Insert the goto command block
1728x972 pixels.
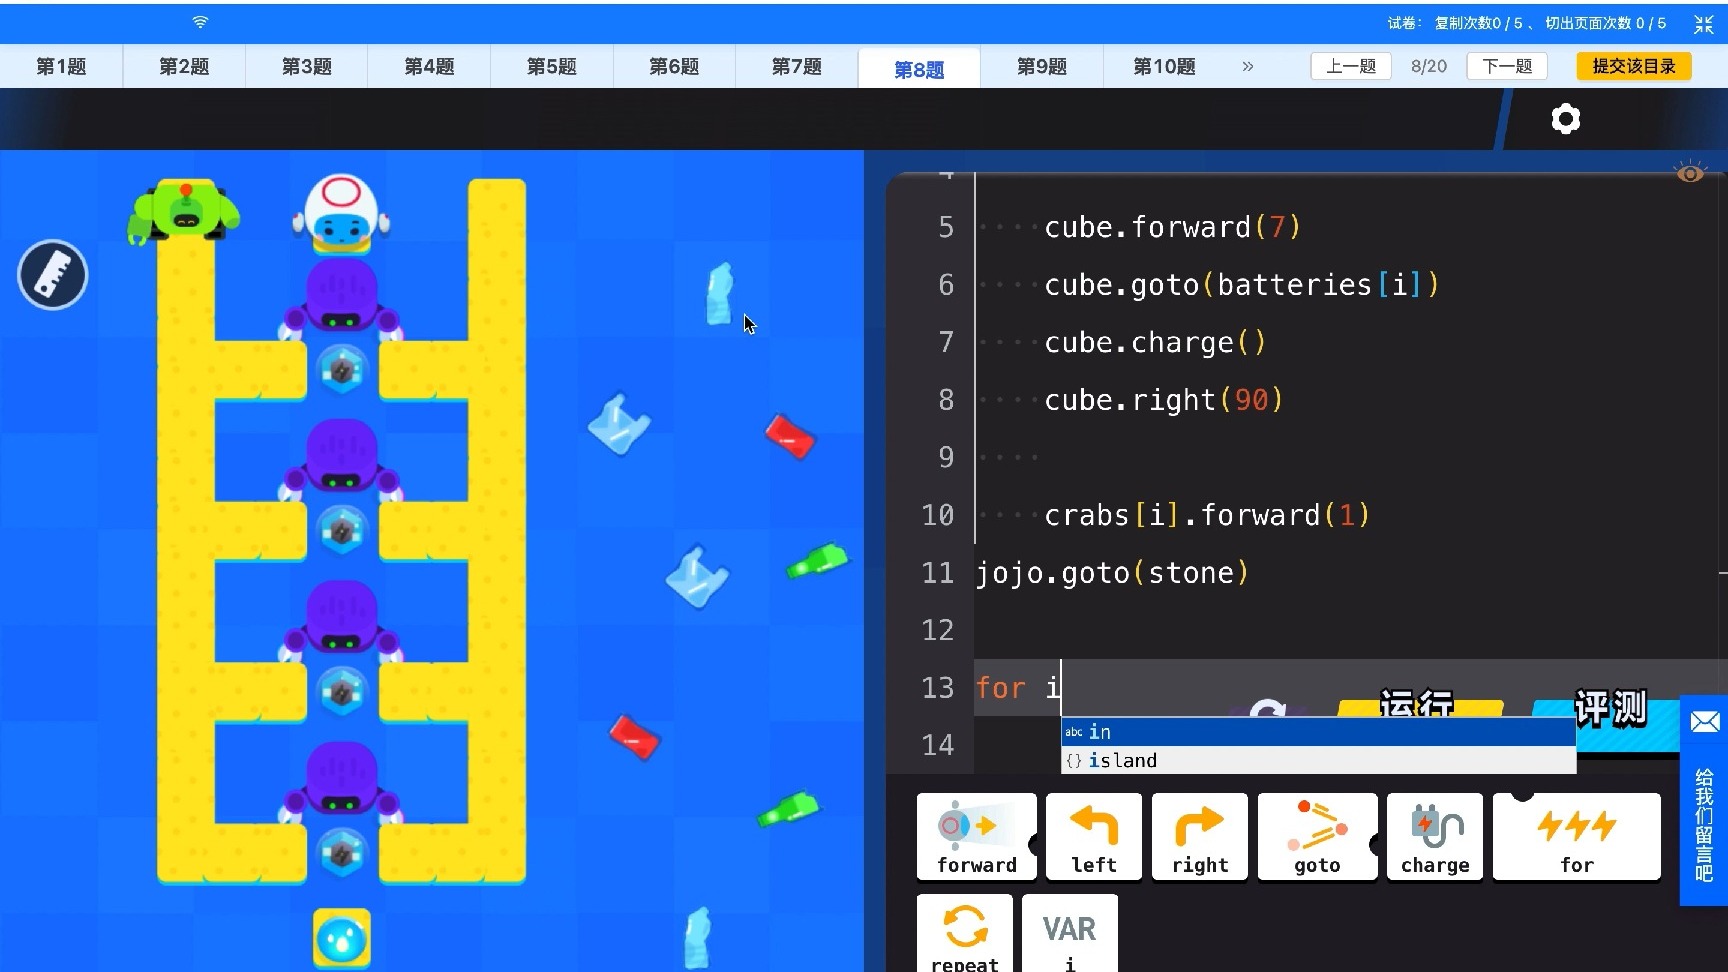[x=1317, y=837]
